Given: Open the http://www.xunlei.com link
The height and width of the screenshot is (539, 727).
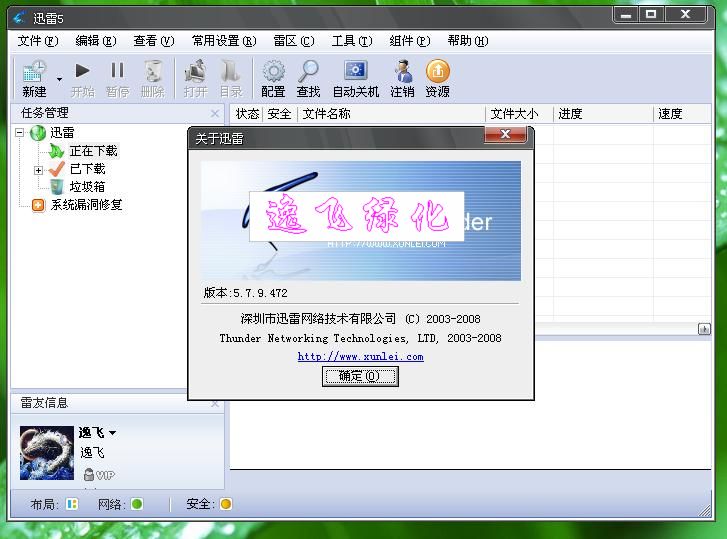Looking at the screenshot, I should pos(360,356).
